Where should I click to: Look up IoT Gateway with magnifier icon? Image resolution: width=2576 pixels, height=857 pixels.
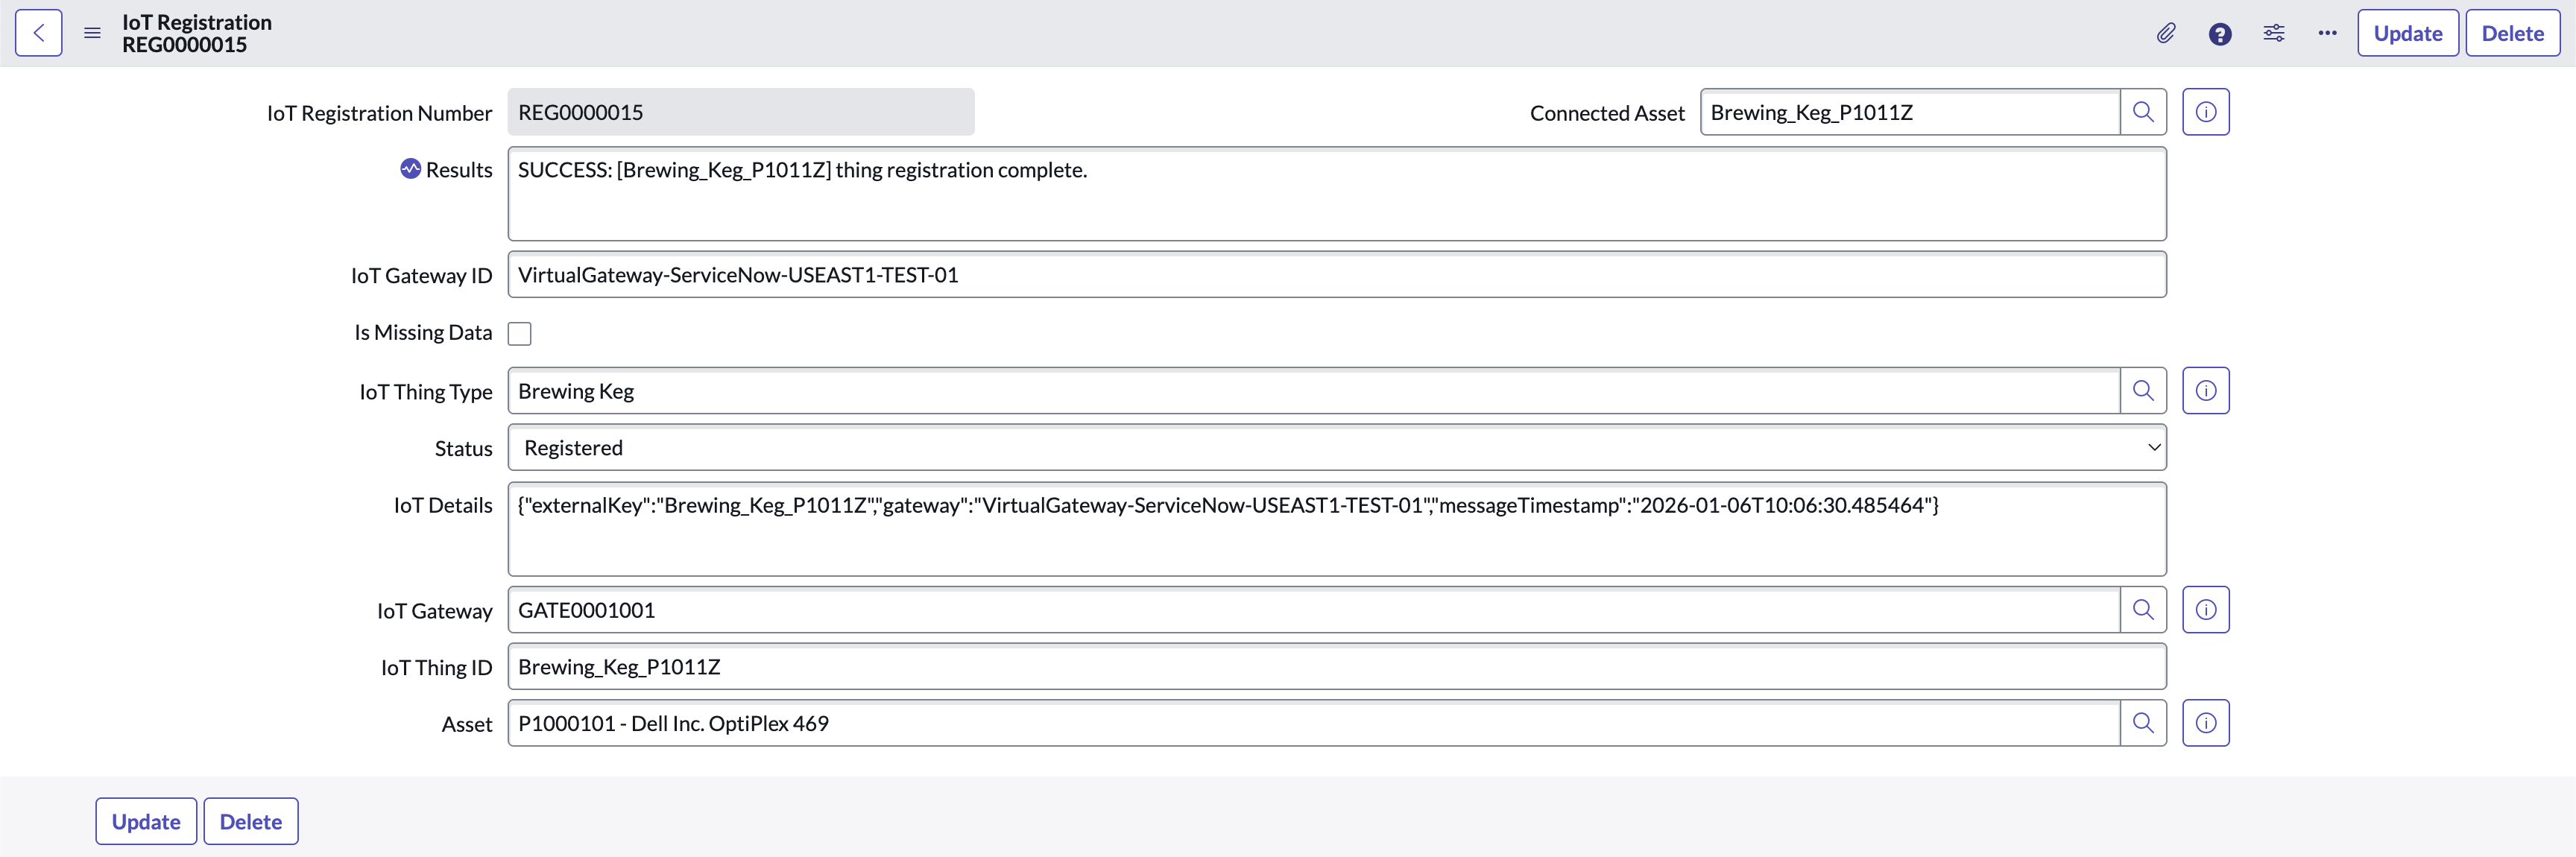point(2142,610)
